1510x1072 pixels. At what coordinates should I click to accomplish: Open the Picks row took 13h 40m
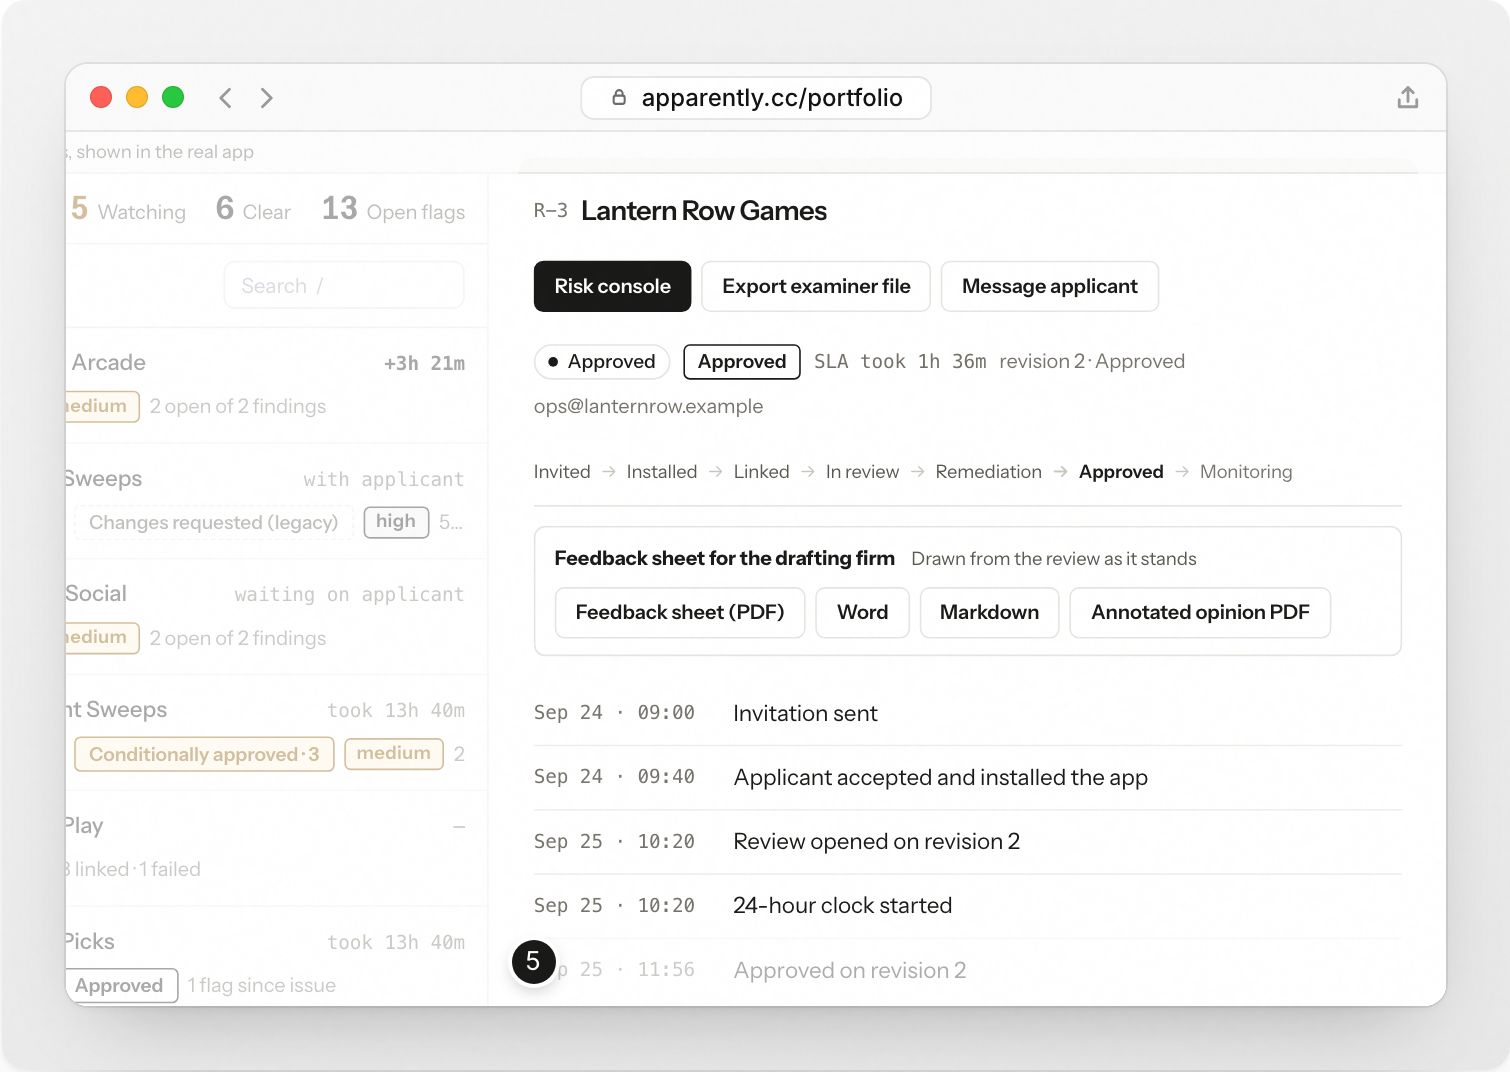pyautogui.click(x=276, y=958)
